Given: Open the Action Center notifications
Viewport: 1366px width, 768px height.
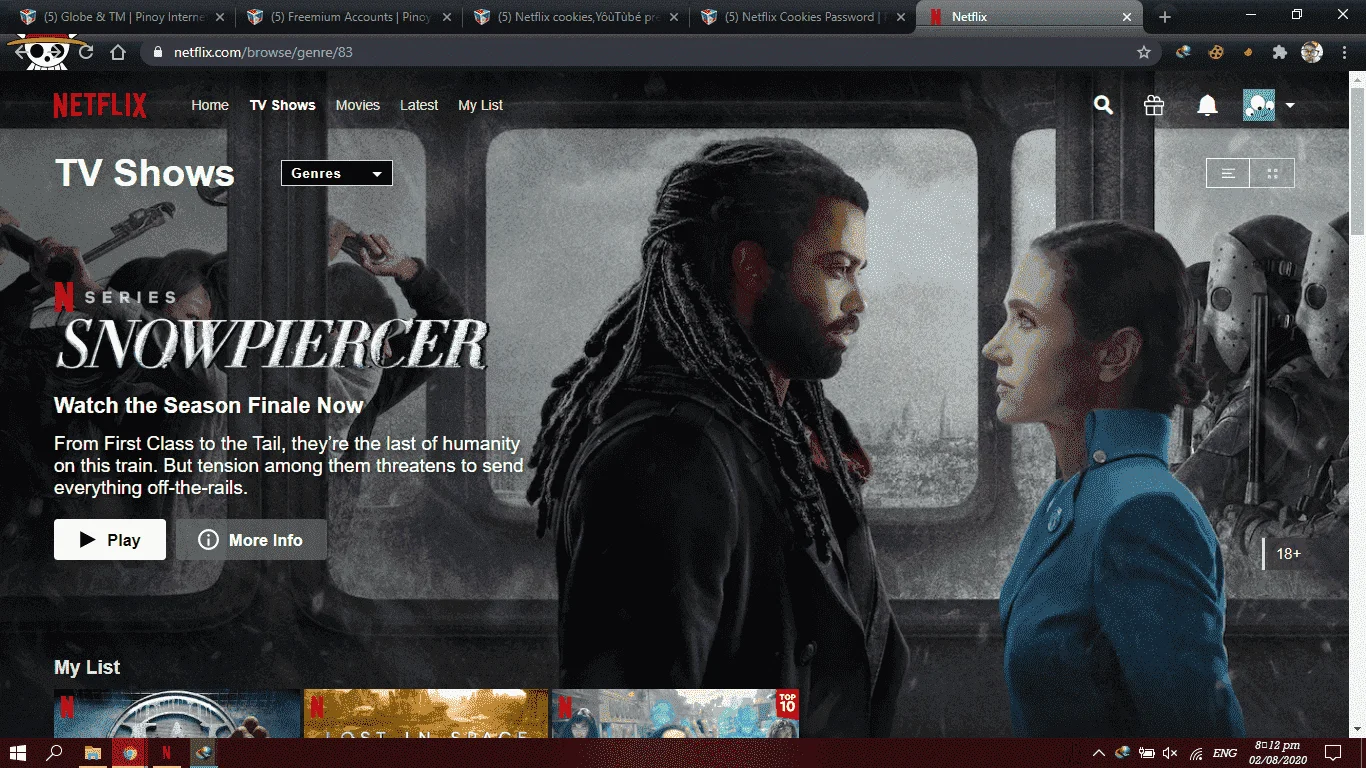Looking at the screenshot, I should [1332, 752].
